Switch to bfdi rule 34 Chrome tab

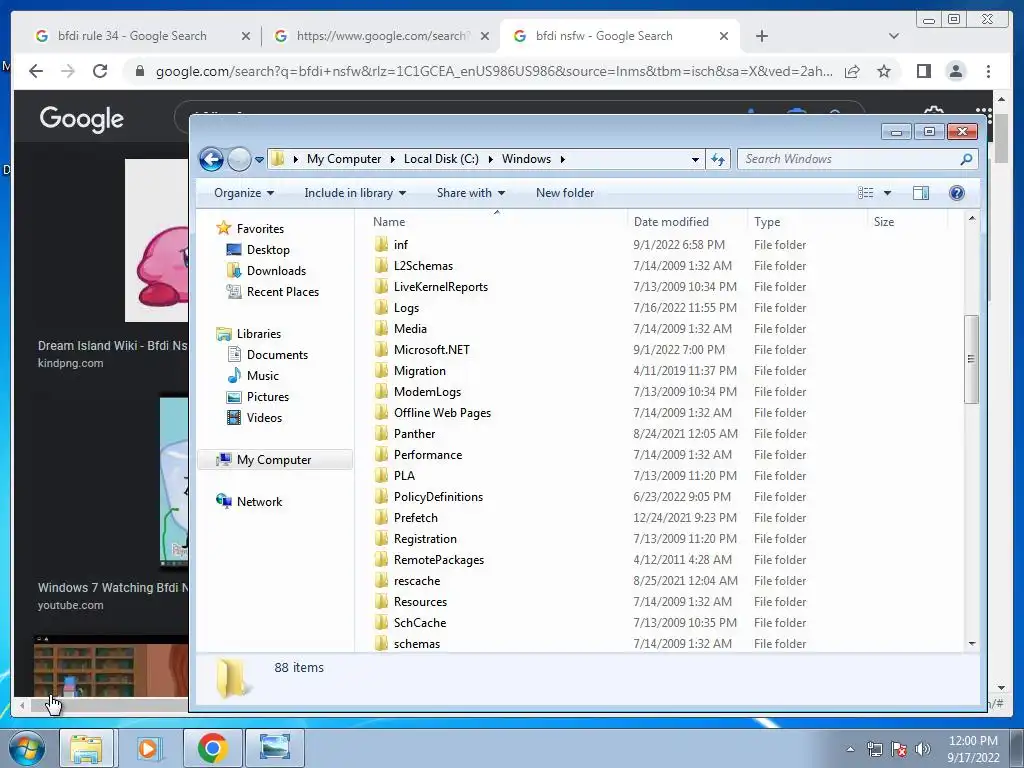coord(132,36)
